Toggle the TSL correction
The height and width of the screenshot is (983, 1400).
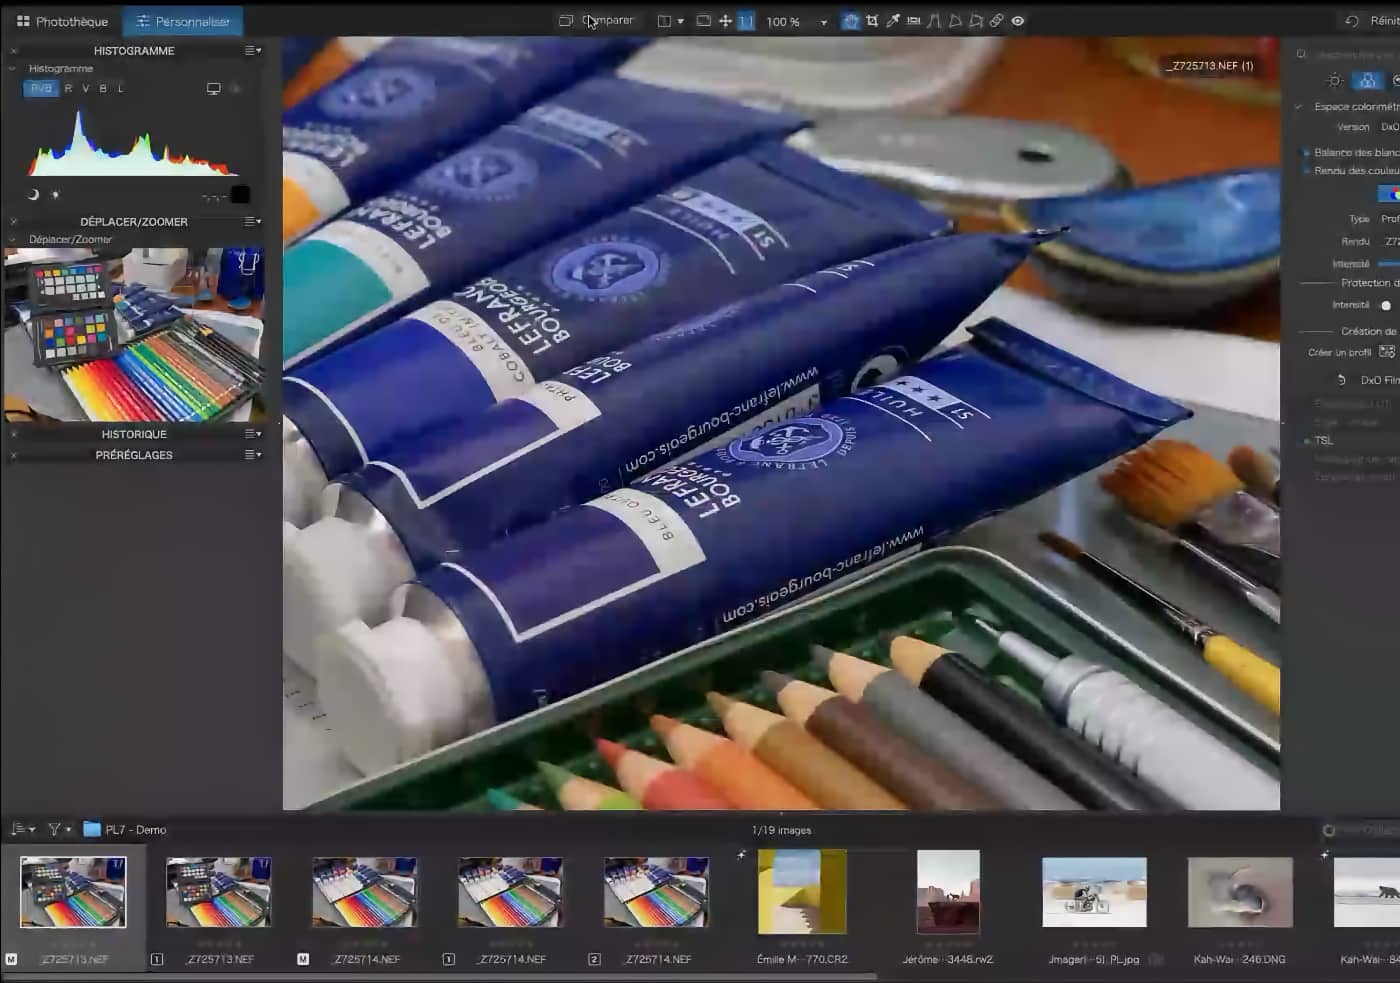(1306, 441)
